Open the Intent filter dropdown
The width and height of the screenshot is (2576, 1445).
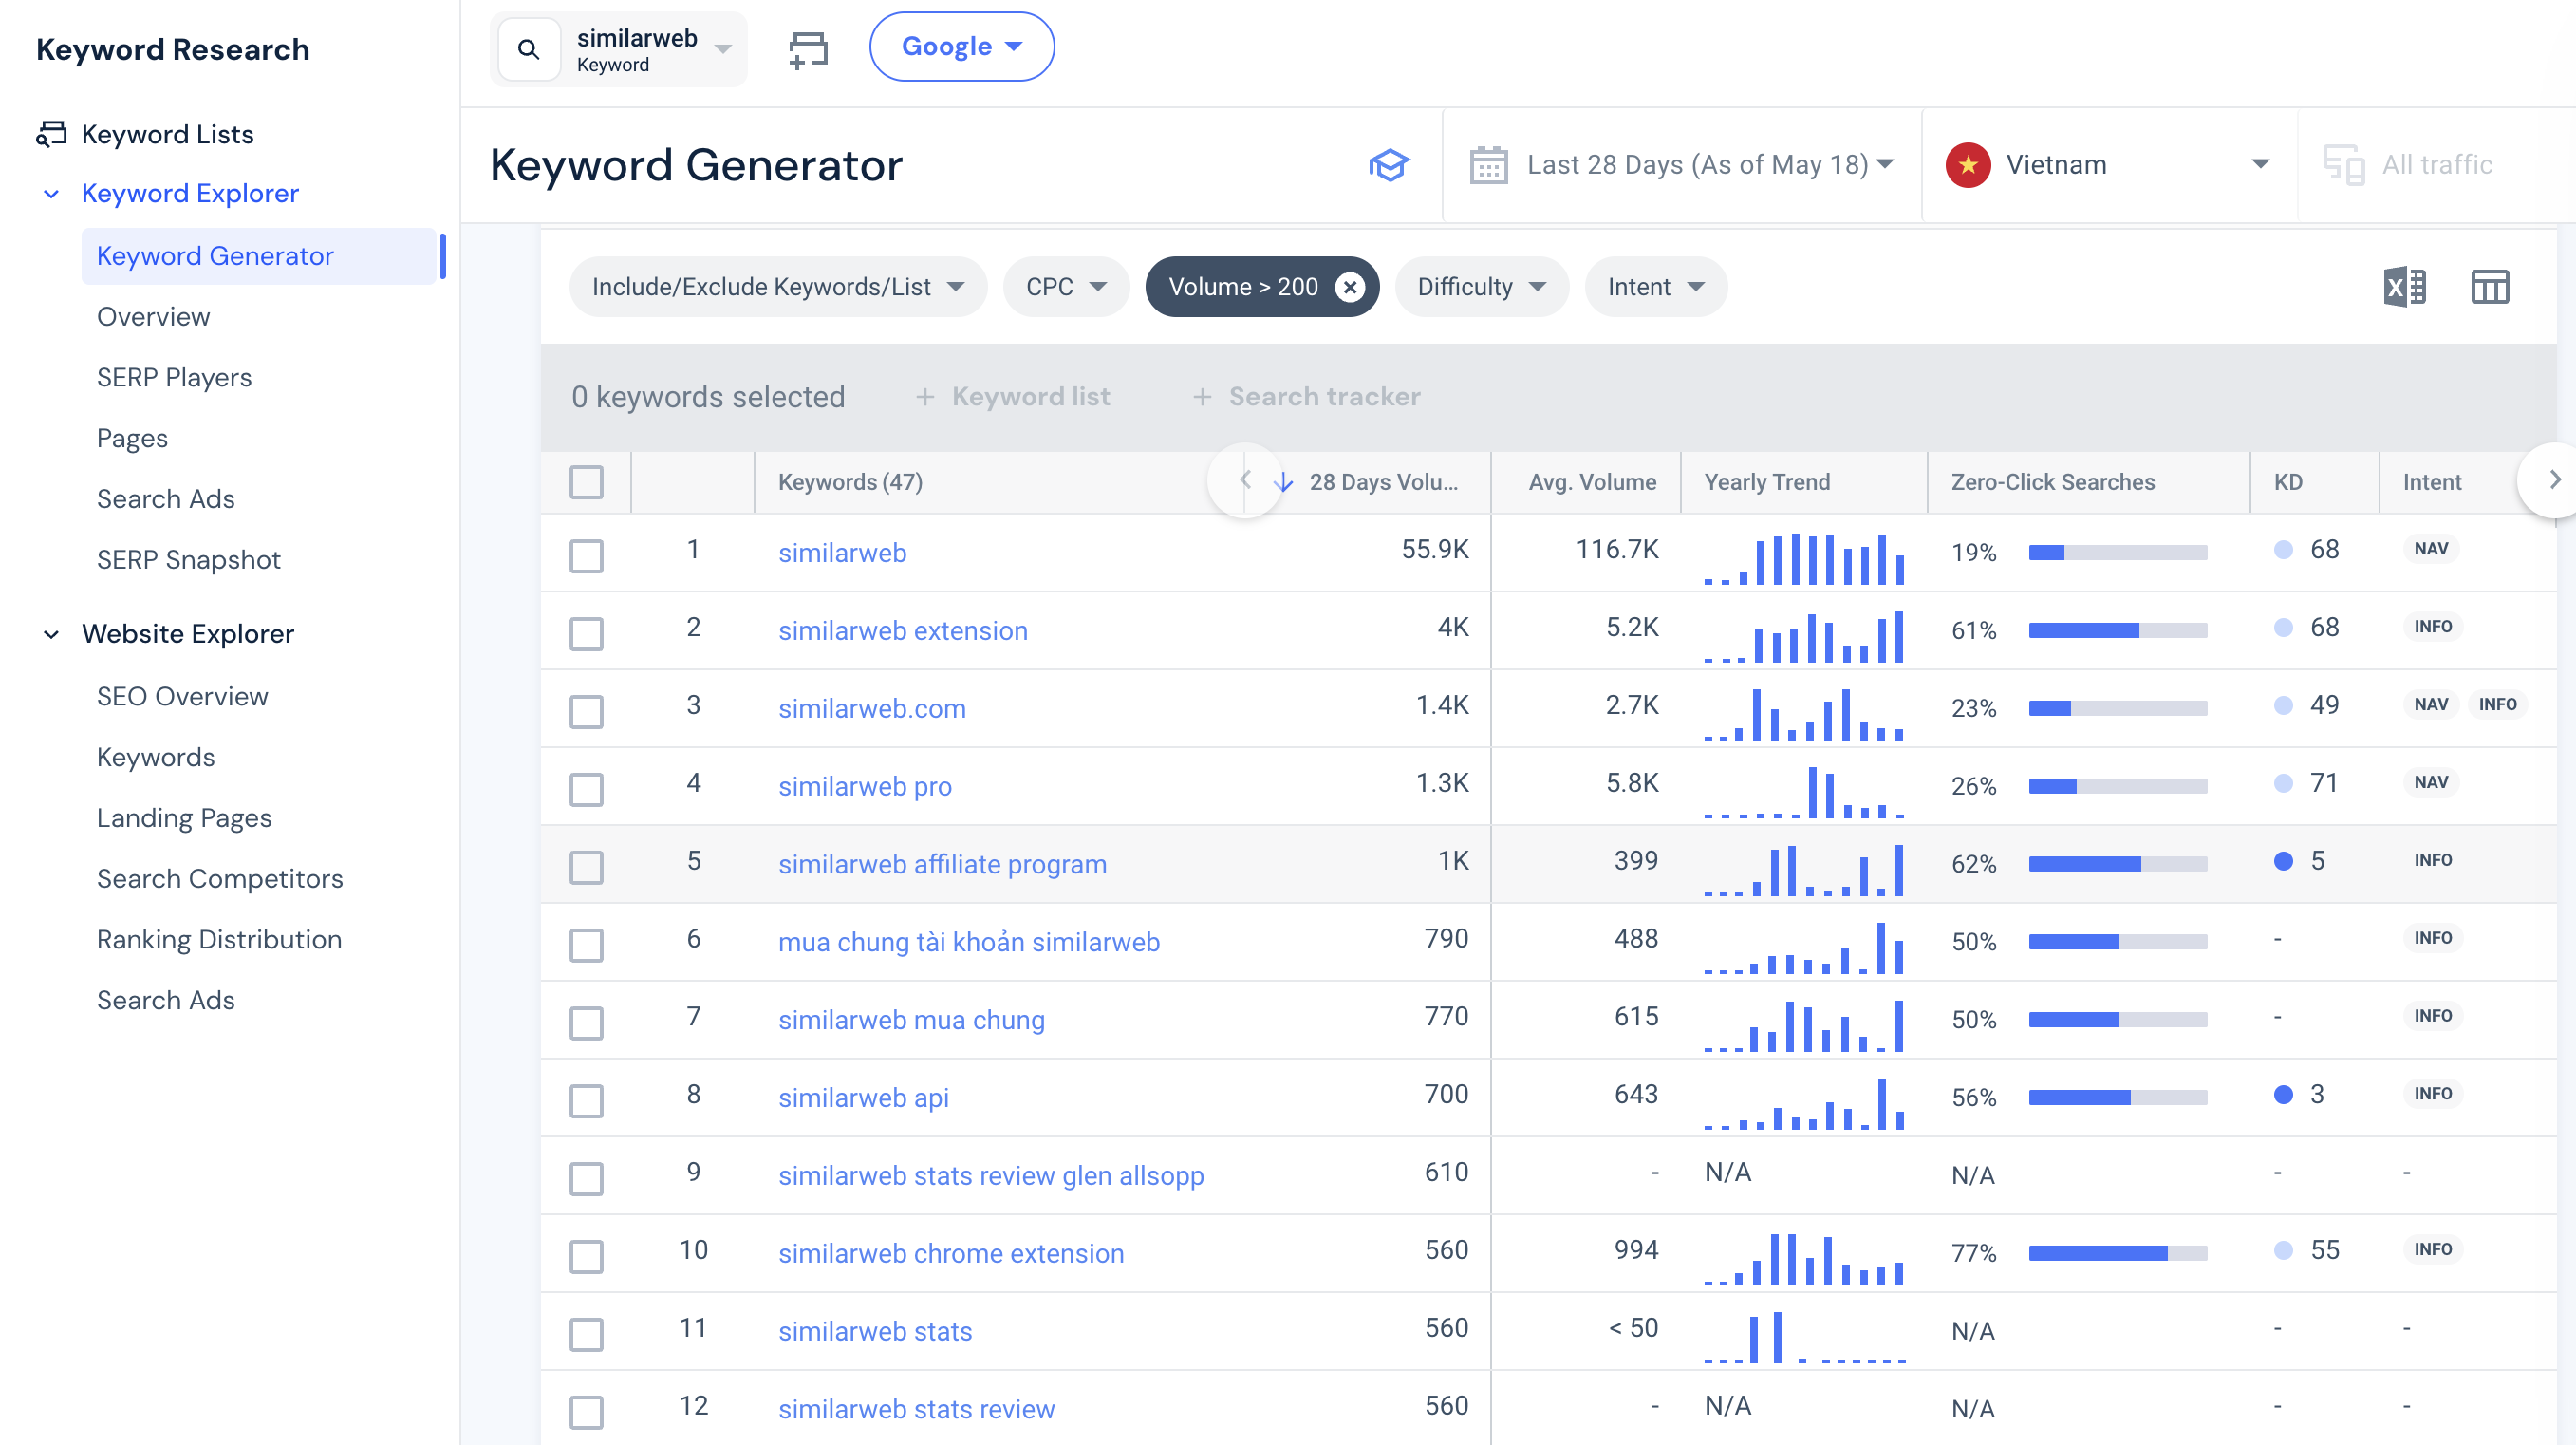pyautogui.click(x=1655, y=287)
